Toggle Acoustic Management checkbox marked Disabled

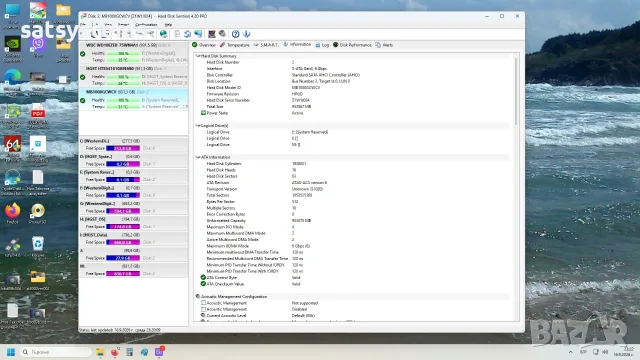203,309
